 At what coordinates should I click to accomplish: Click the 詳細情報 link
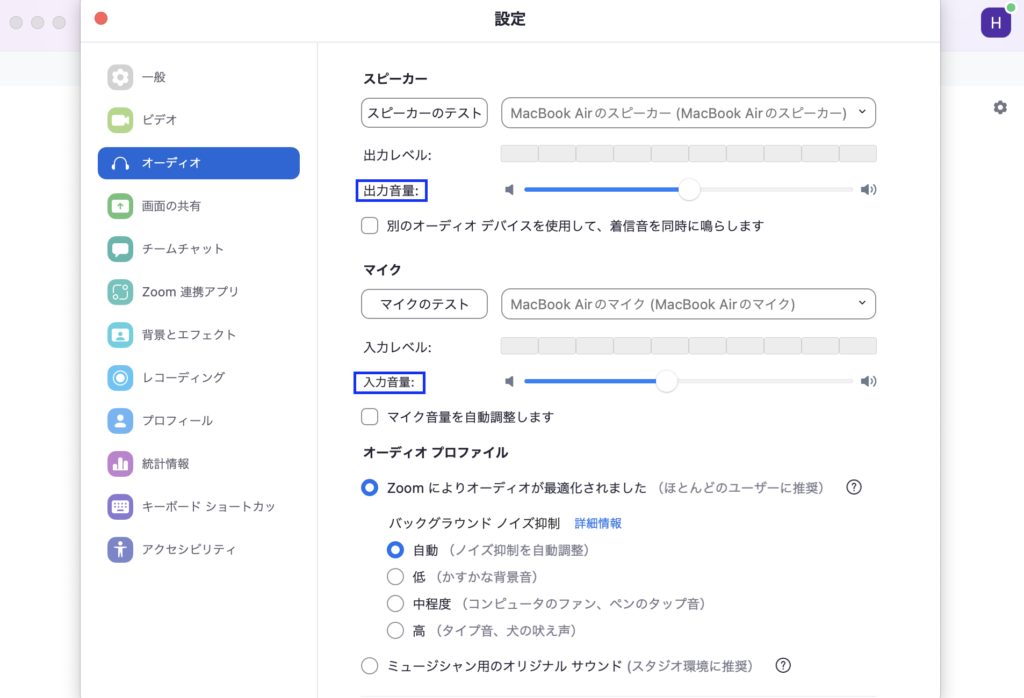click(598, 523)
